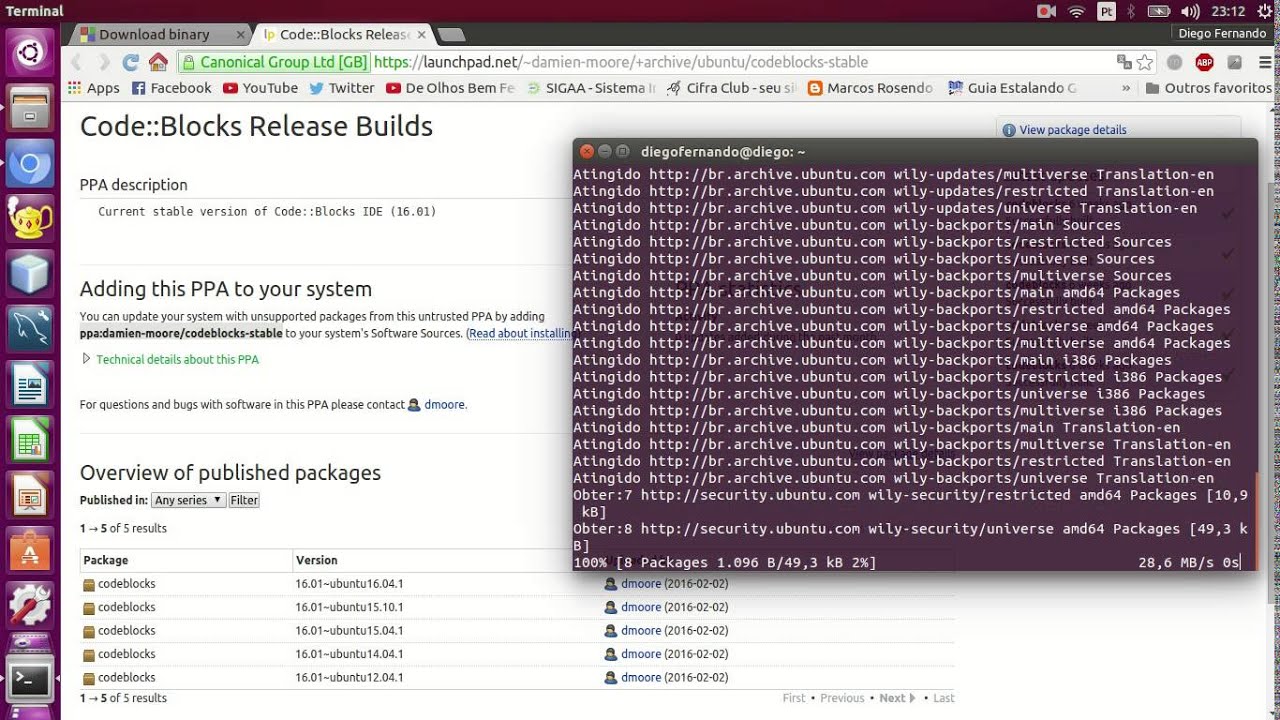Viewport: 1280px width, 720px height.
Task: Open the system session gear menu
Action: (1265, 11)
